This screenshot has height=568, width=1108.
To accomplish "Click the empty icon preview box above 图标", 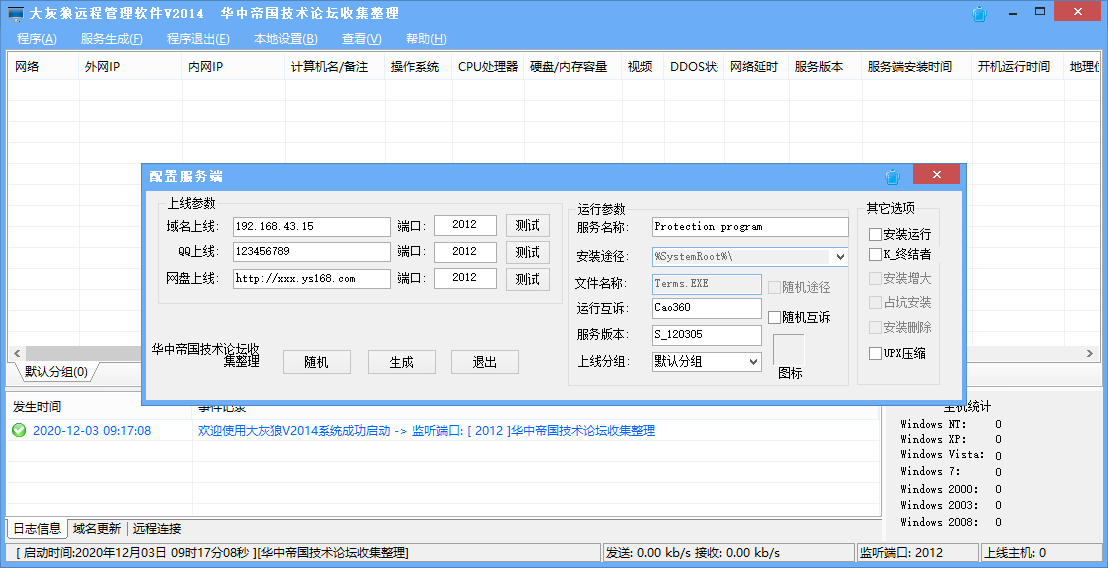I will pos(789,350).
